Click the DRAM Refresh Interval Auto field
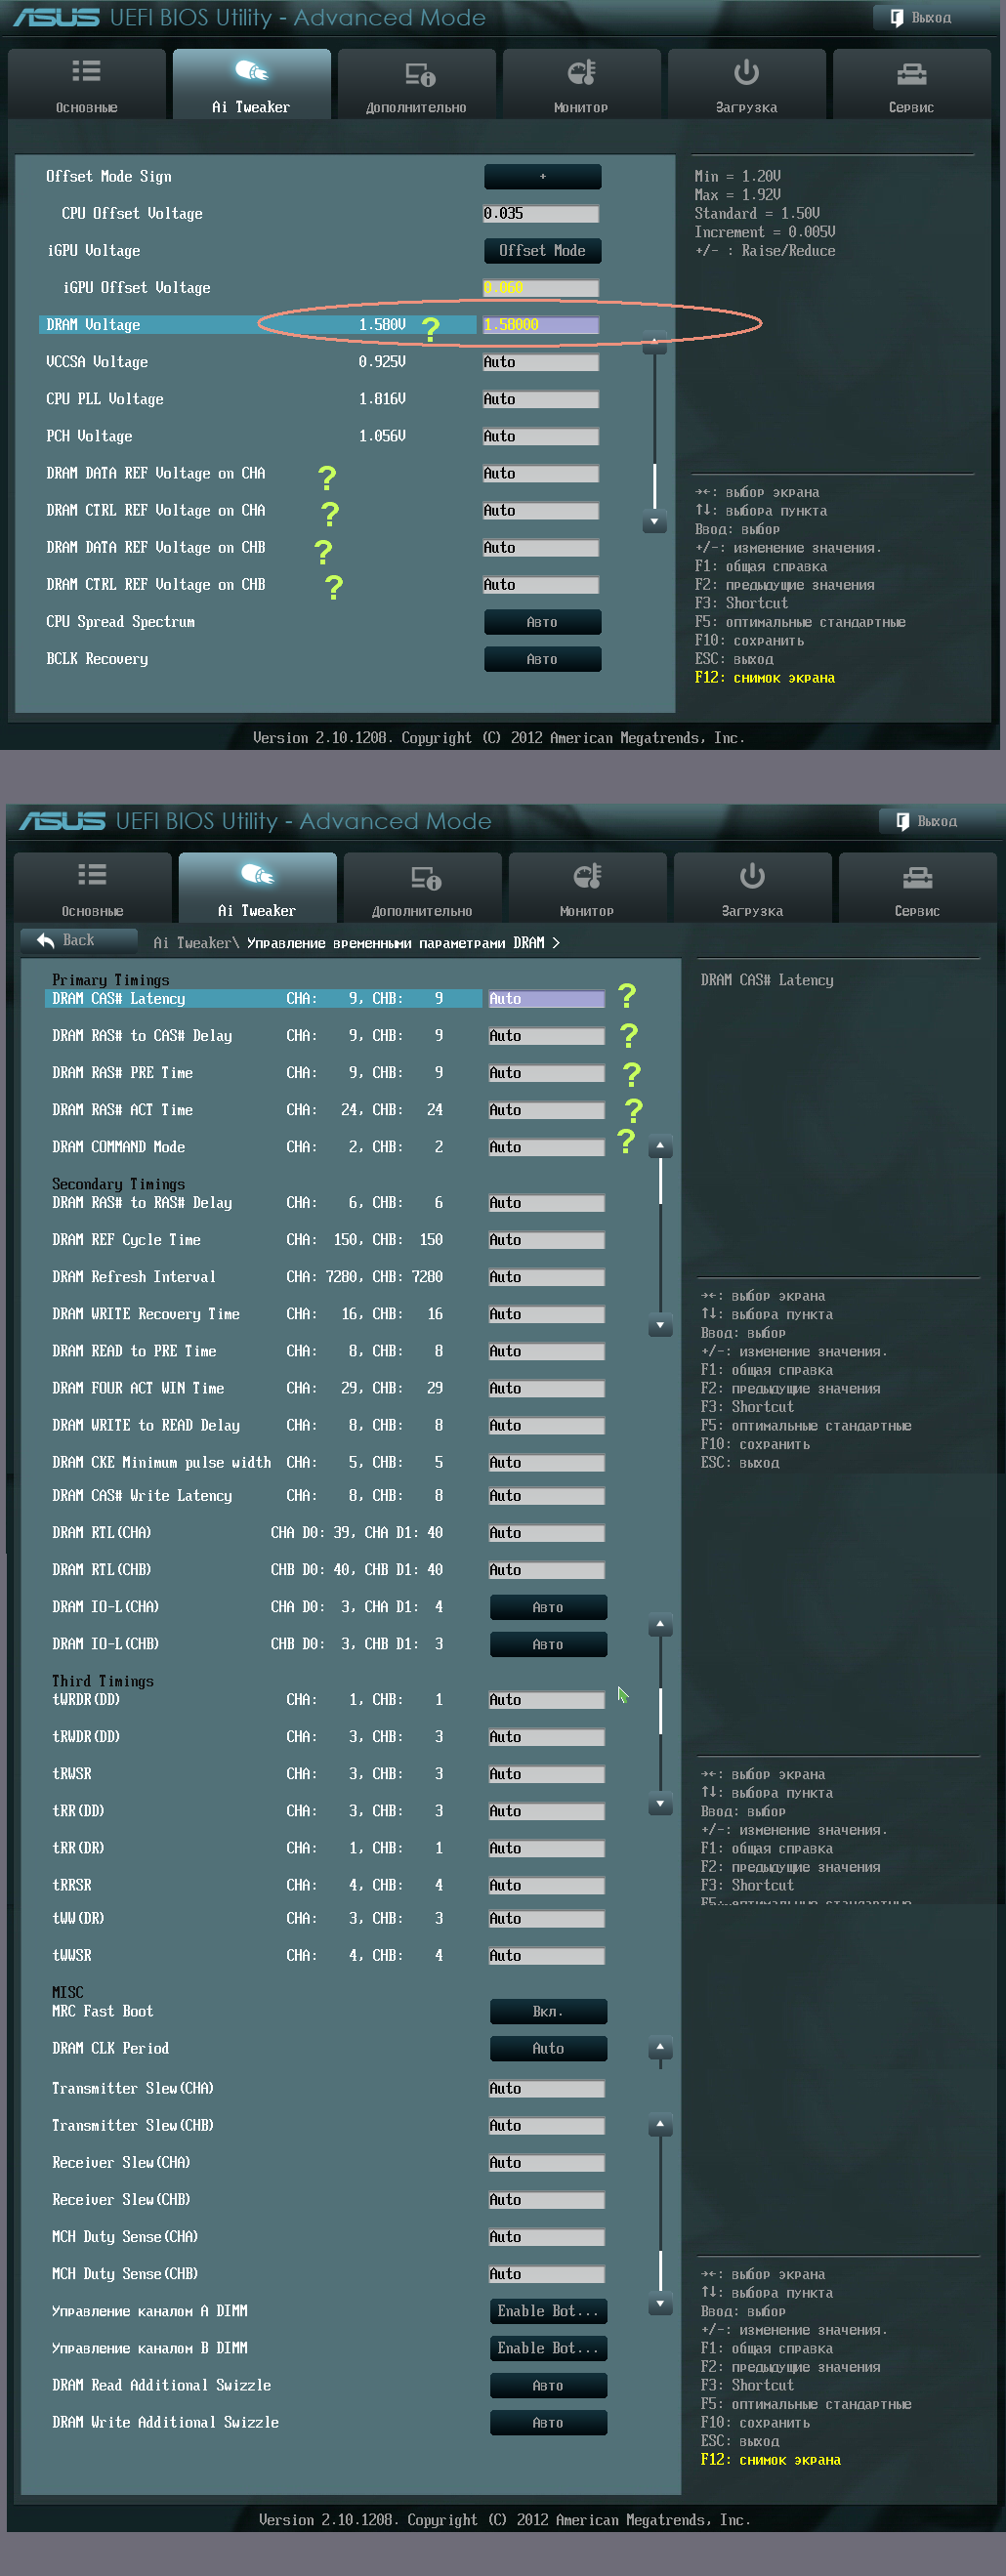The height and width of the screenshot is (2576, 1006). pyautogui.click(x=547, y=1277)
